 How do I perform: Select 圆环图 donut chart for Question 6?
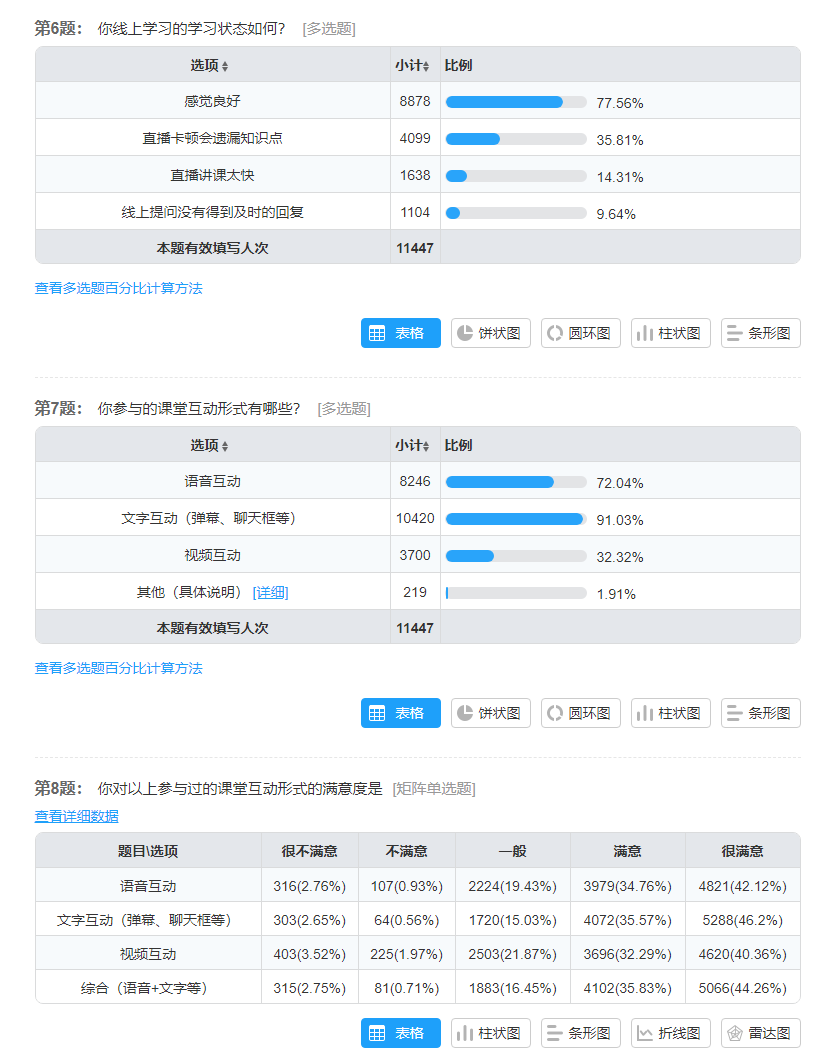(580, 333)
